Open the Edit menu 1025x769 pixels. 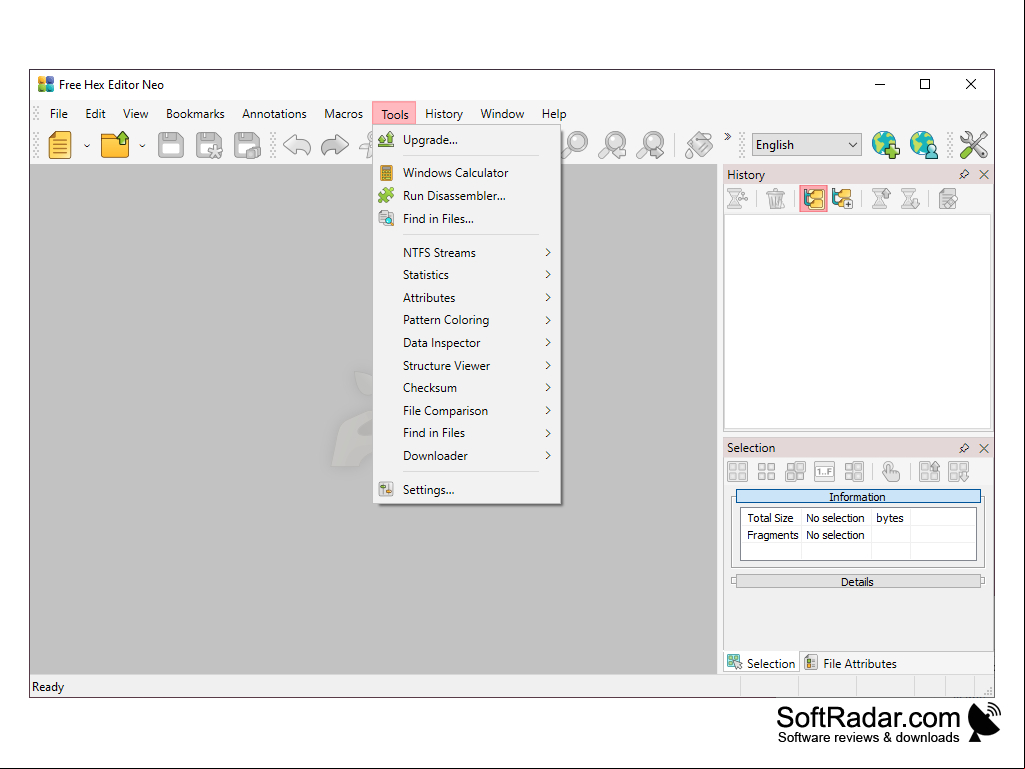(x=95, y=114)
